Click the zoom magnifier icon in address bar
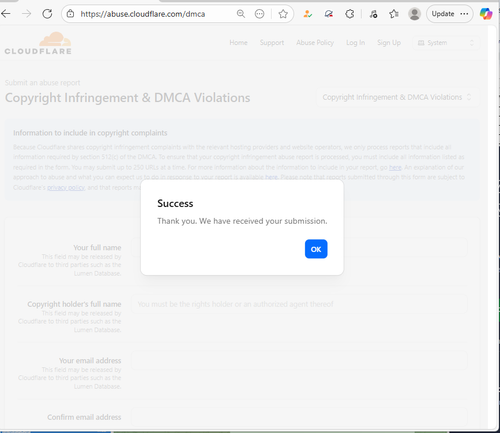500x433 pixels. pos(241,14)
